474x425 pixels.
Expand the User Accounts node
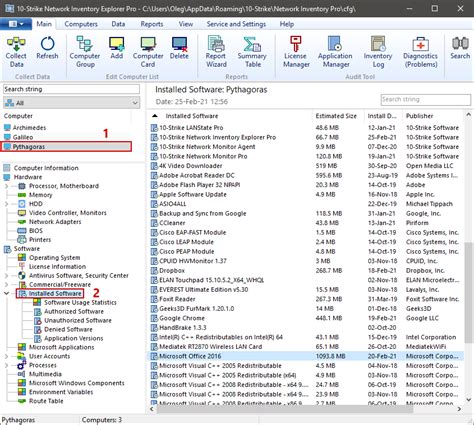click(x=6, y=356)
